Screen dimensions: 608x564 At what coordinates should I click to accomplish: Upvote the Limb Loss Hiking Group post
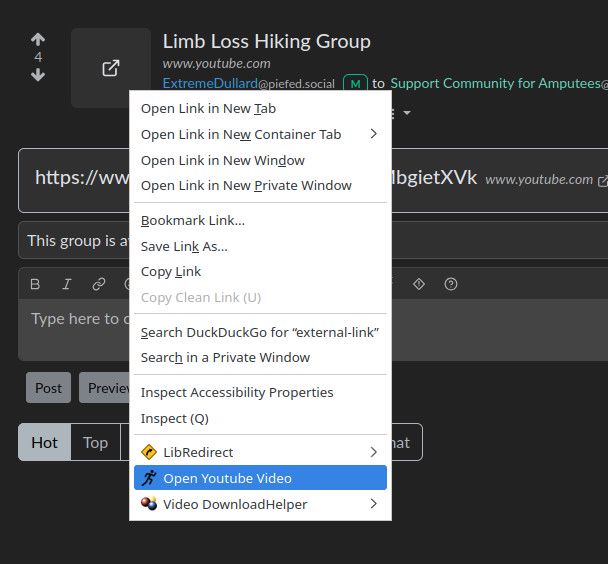tap(38, 40)
